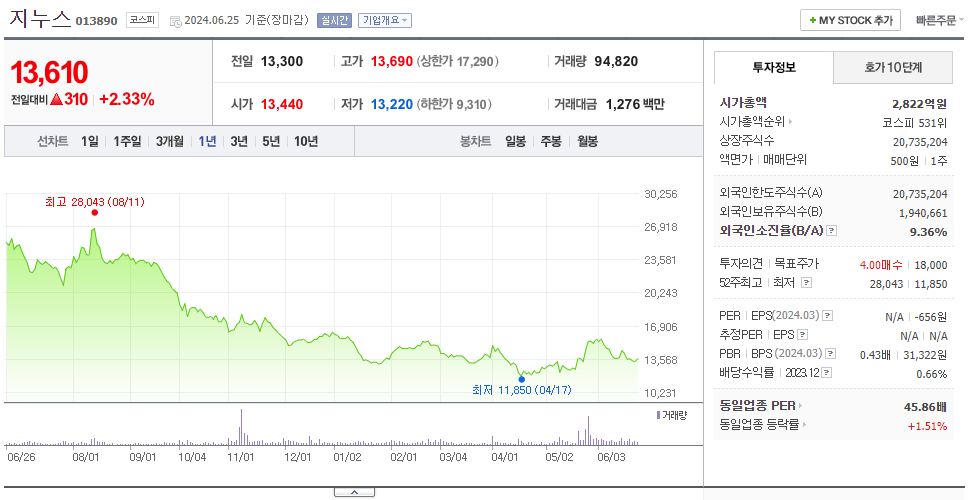Open help icon next to PER EPS(2024.03)
This screenshot has width=968, height=500.
click(x=828, y=316)
